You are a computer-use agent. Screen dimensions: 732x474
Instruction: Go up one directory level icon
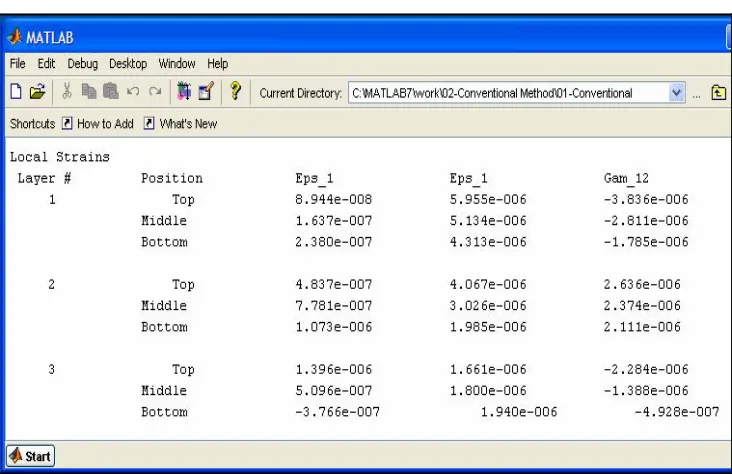click(718, 92)
